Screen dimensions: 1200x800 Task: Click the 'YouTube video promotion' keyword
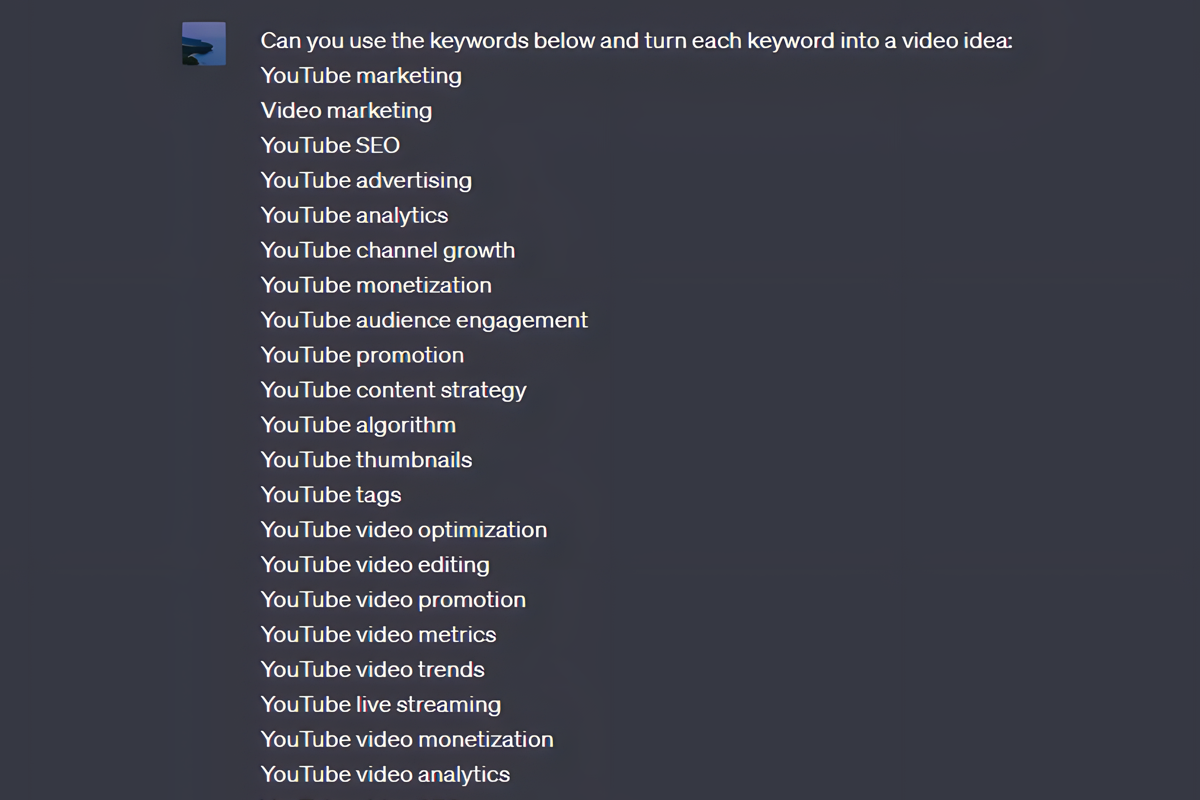point(393,600)
